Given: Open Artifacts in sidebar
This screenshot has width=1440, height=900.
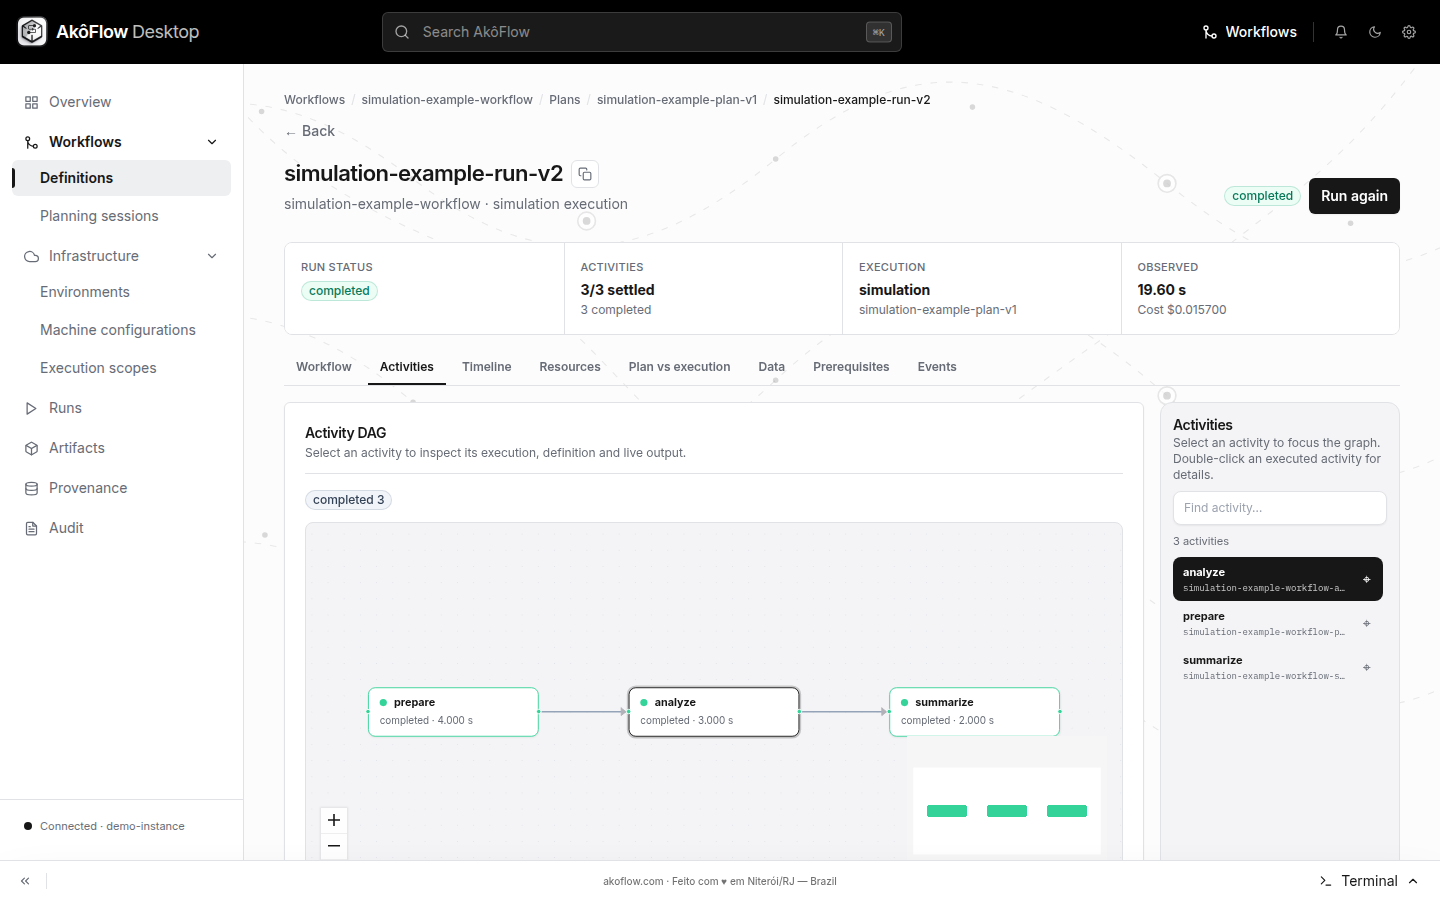Looking at the screenshot, I should point(121,448).
